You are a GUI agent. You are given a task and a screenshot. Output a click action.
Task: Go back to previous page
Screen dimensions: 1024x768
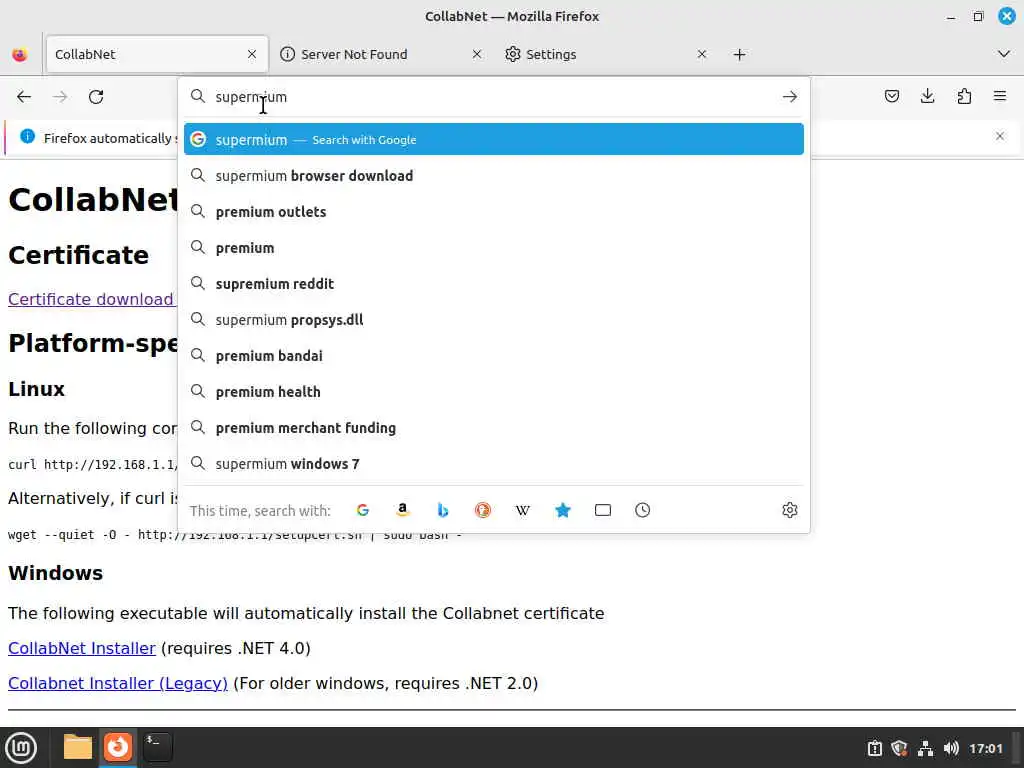[x=24, y=97]
